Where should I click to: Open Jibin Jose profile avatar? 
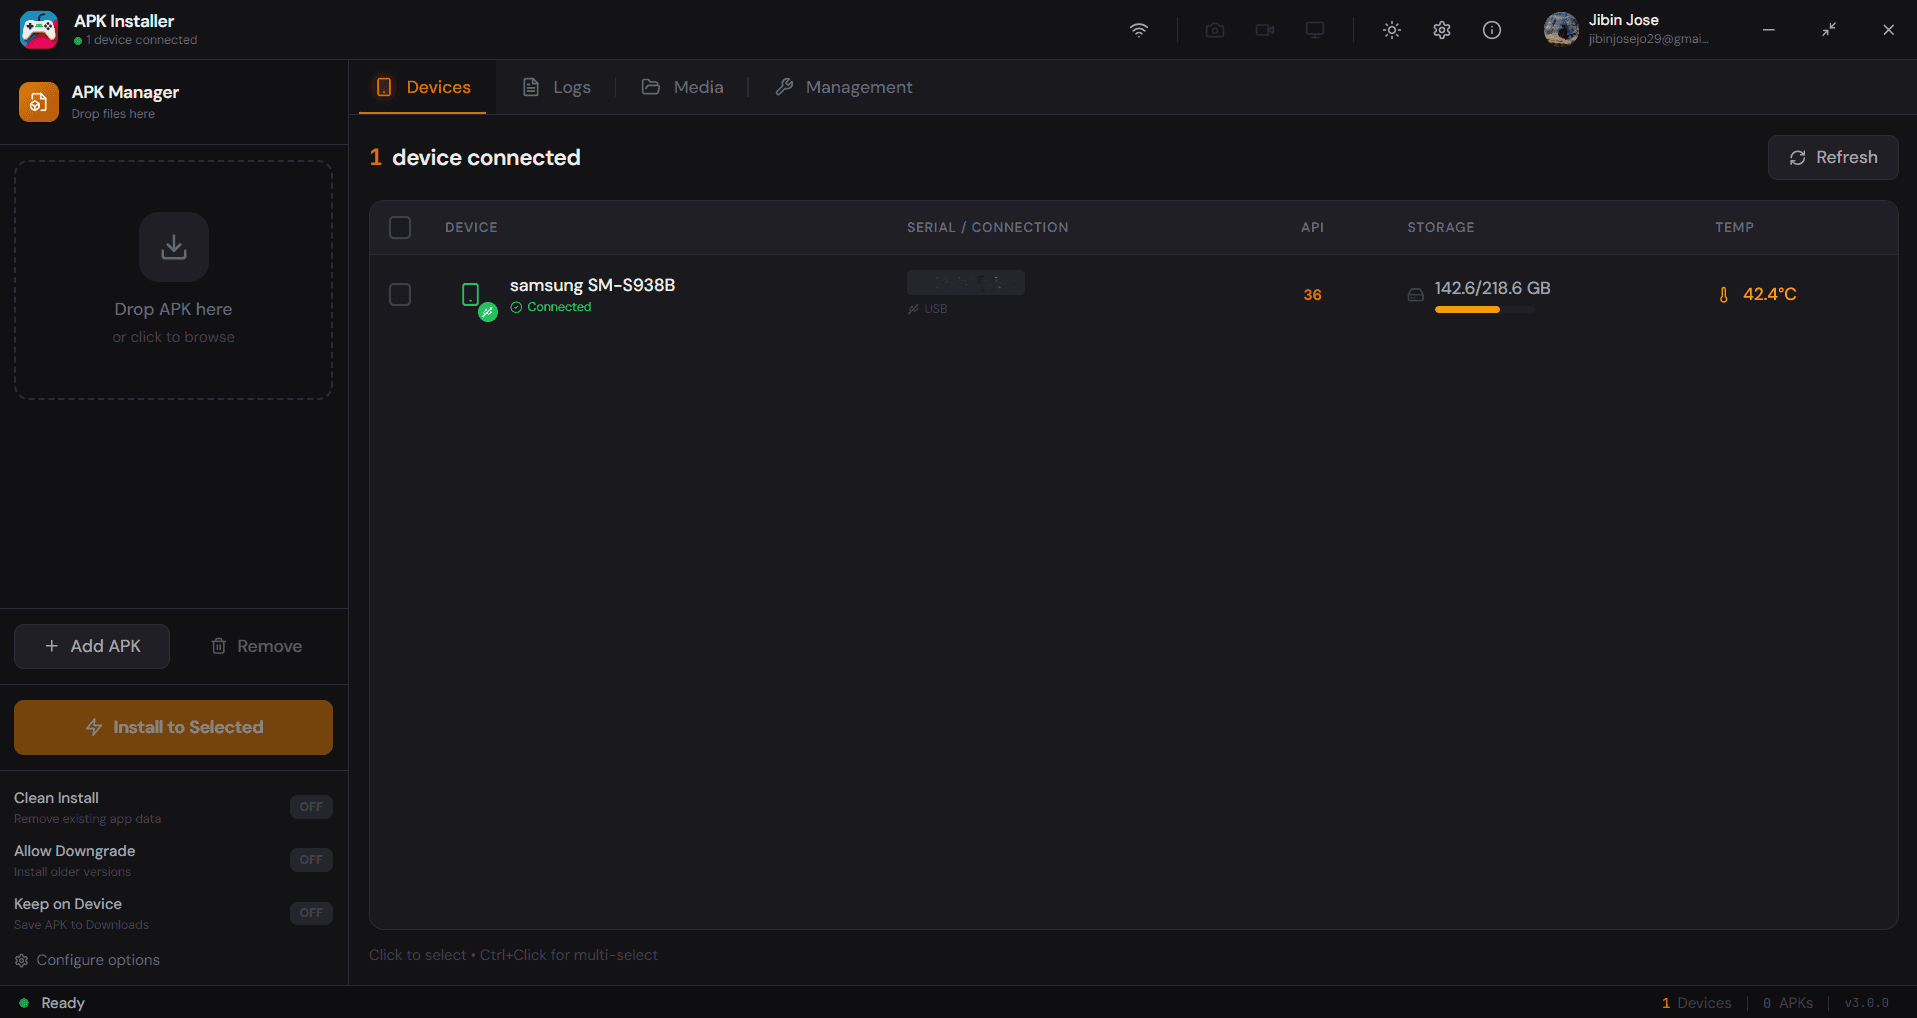click(x=1560, y=29)
